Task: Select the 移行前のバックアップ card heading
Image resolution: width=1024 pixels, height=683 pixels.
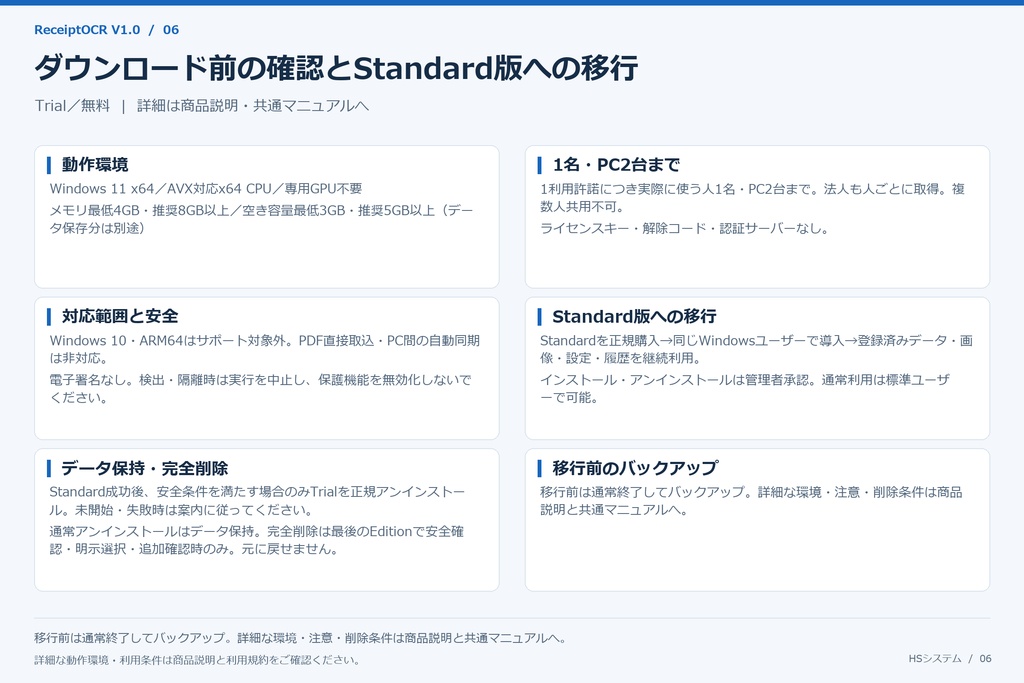Action: [x=635, y=468]
